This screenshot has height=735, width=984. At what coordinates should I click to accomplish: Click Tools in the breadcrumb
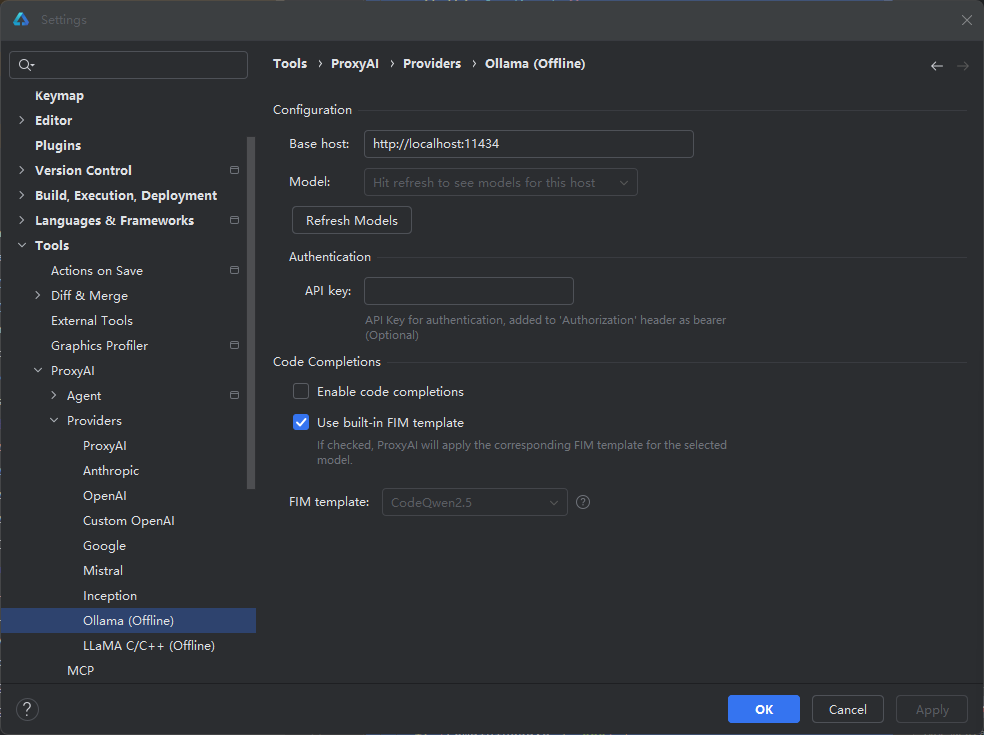click(x=290, y=63)
